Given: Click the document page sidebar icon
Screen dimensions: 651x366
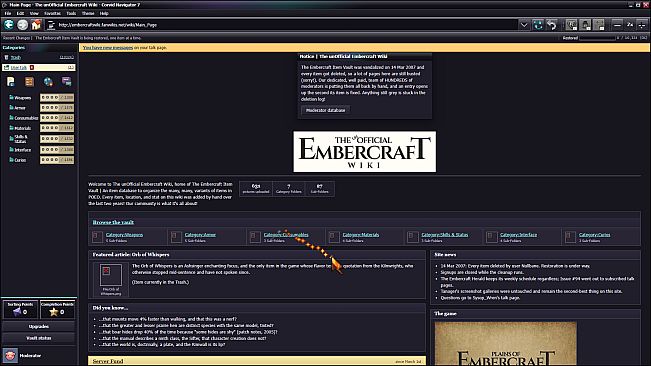Looking at the screenshot, I should pos(11,82).
